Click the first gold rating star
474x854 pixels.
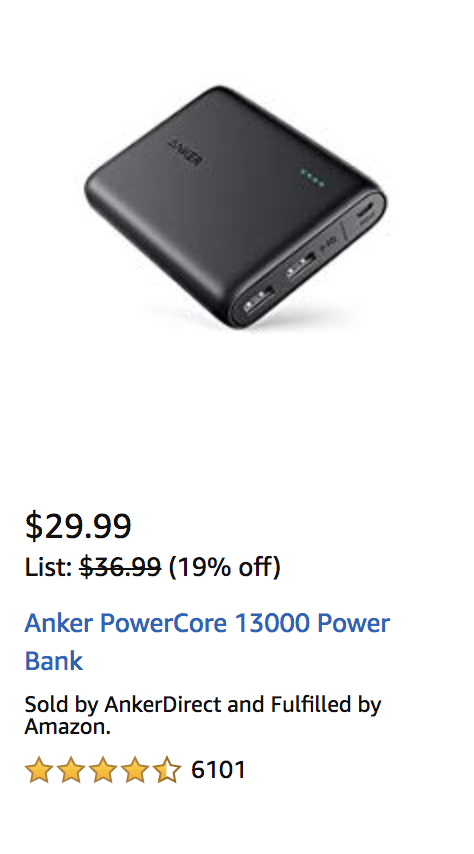[39, 770]
